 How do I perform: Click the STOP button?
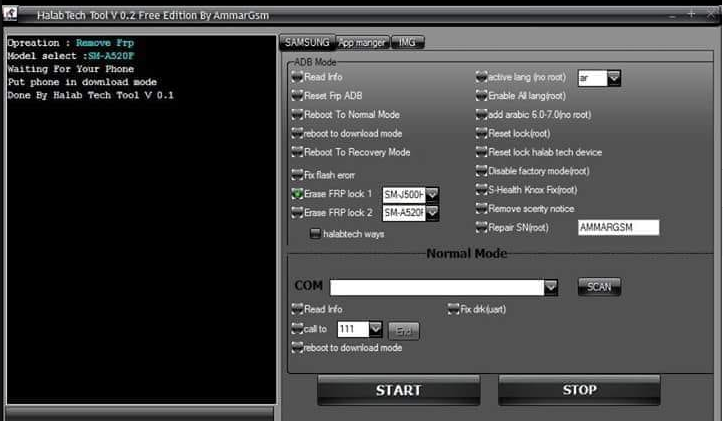(579, 390)
